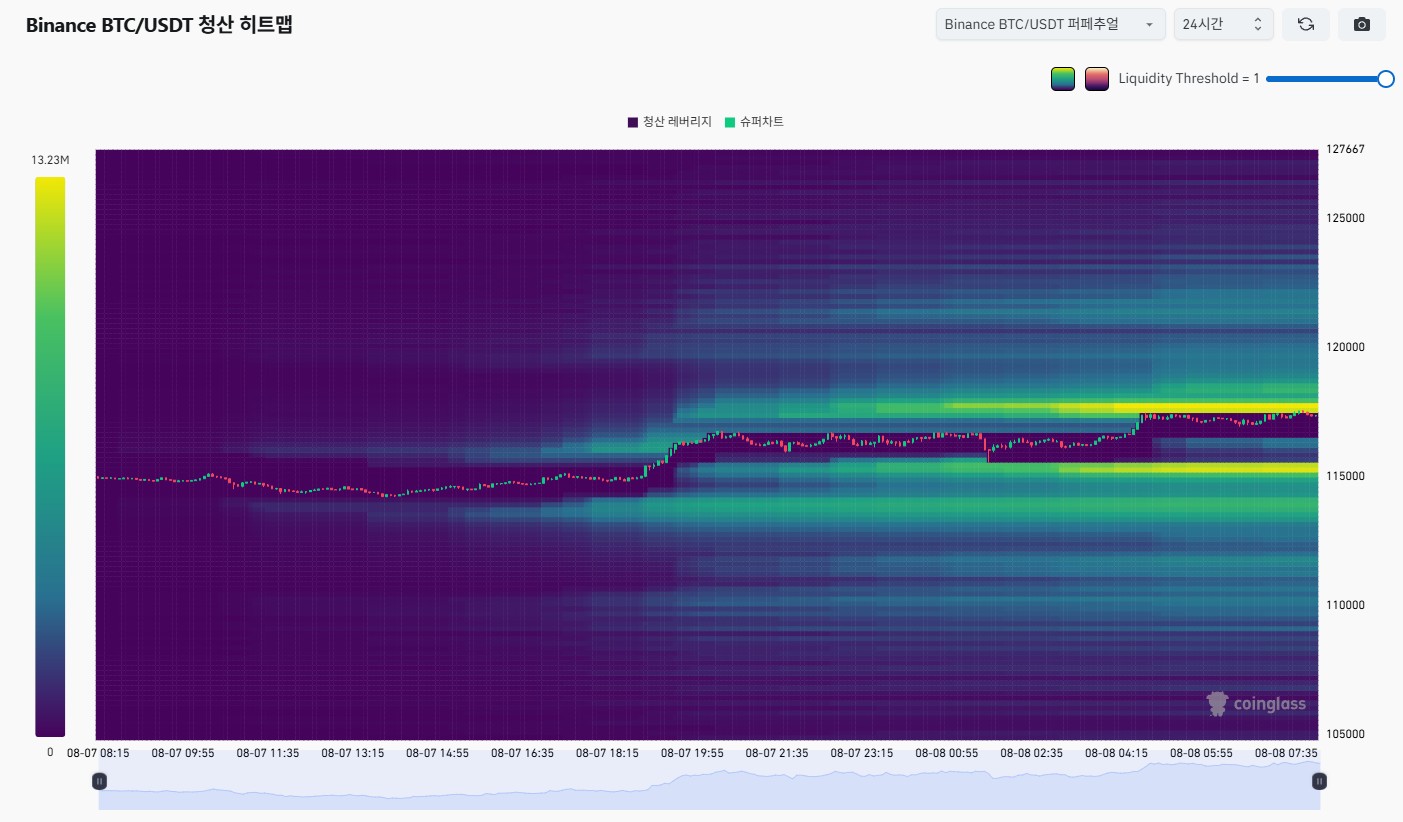Click the 08-07 11:35 time label

click(x=268, y=753)
